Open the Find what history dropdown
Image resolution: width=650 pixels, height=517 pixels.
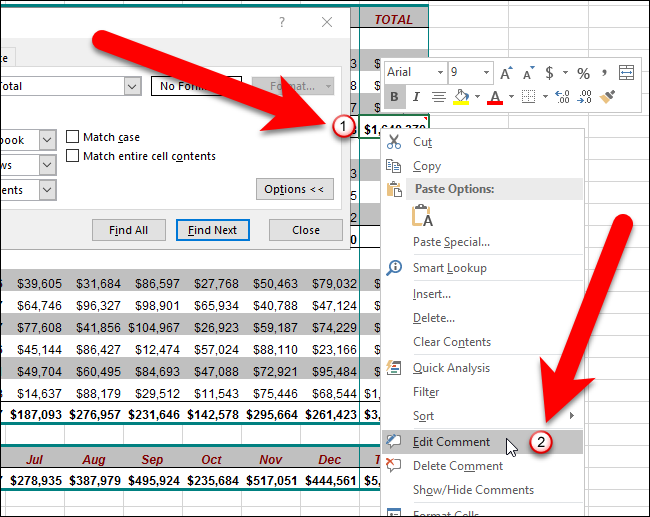(132, 86)
